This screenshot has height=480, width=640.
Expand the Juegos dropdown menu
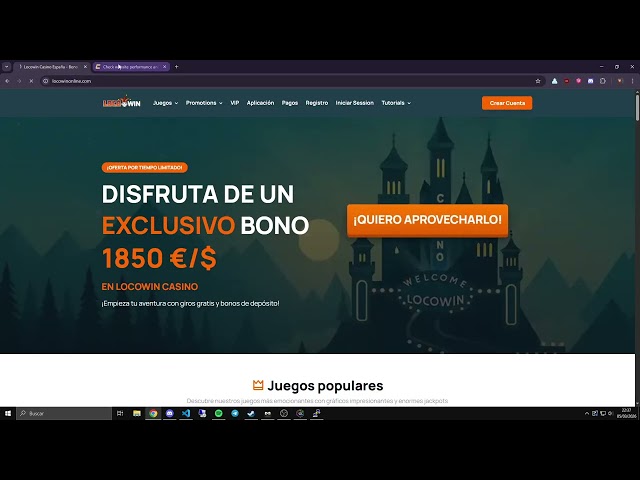click(165, 103)
